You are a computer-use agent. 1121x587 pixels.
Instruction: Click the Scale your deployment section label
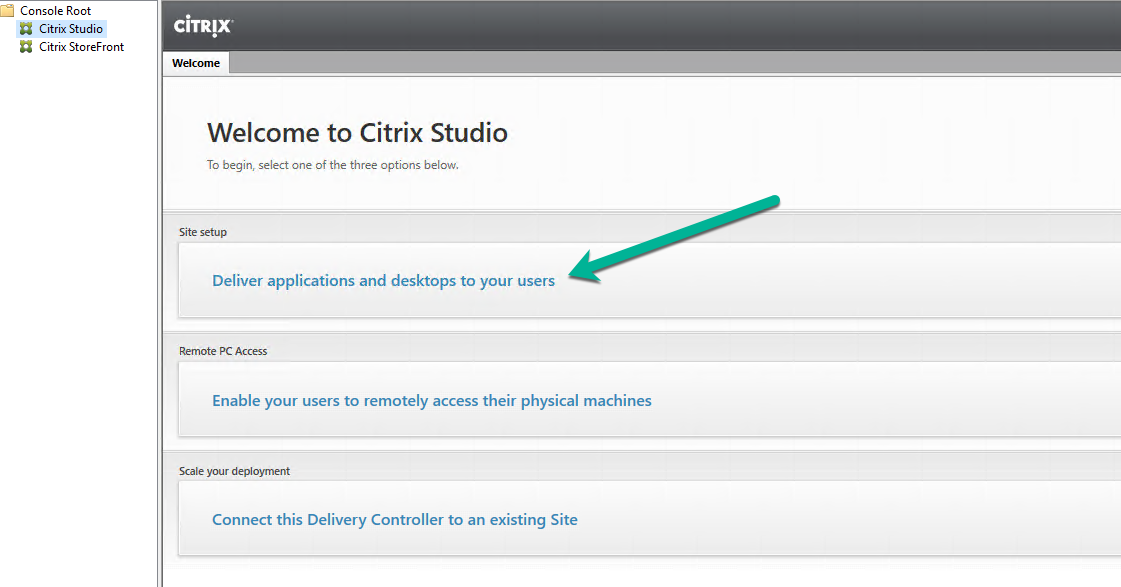pos(234,471)
